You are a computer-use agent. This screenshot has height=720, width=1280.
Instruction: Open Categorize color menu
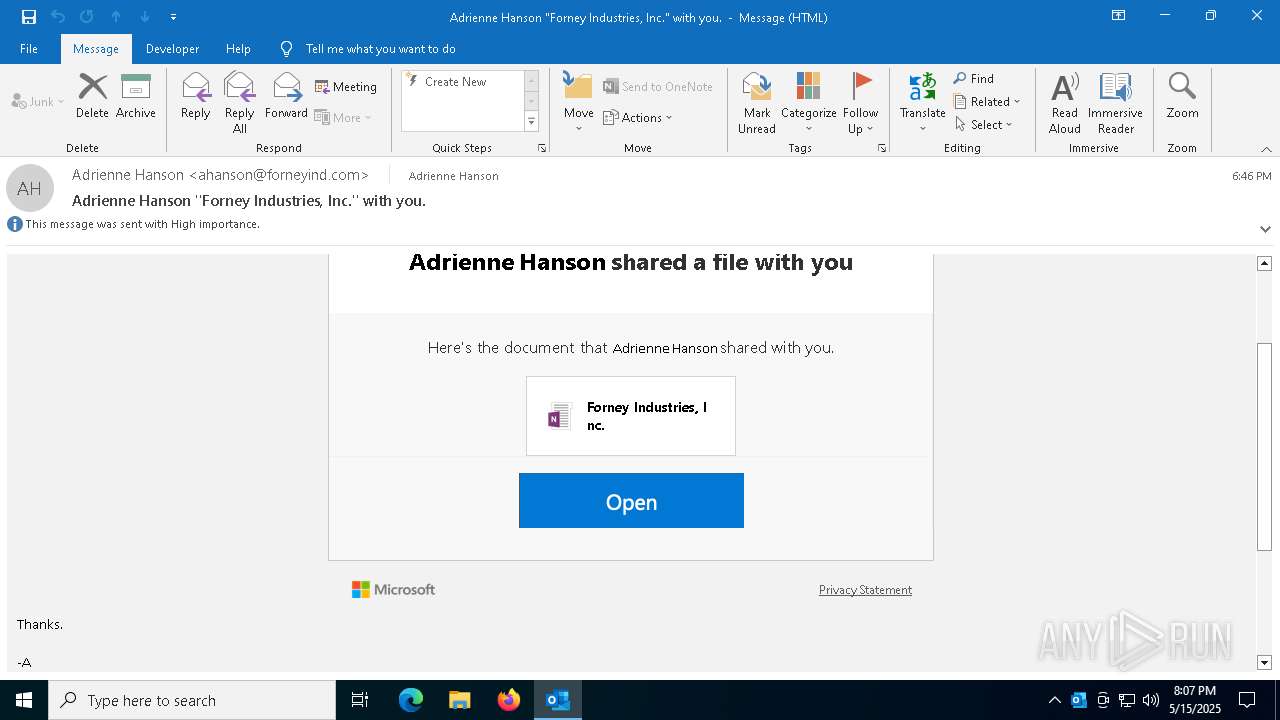click(809, 102)
